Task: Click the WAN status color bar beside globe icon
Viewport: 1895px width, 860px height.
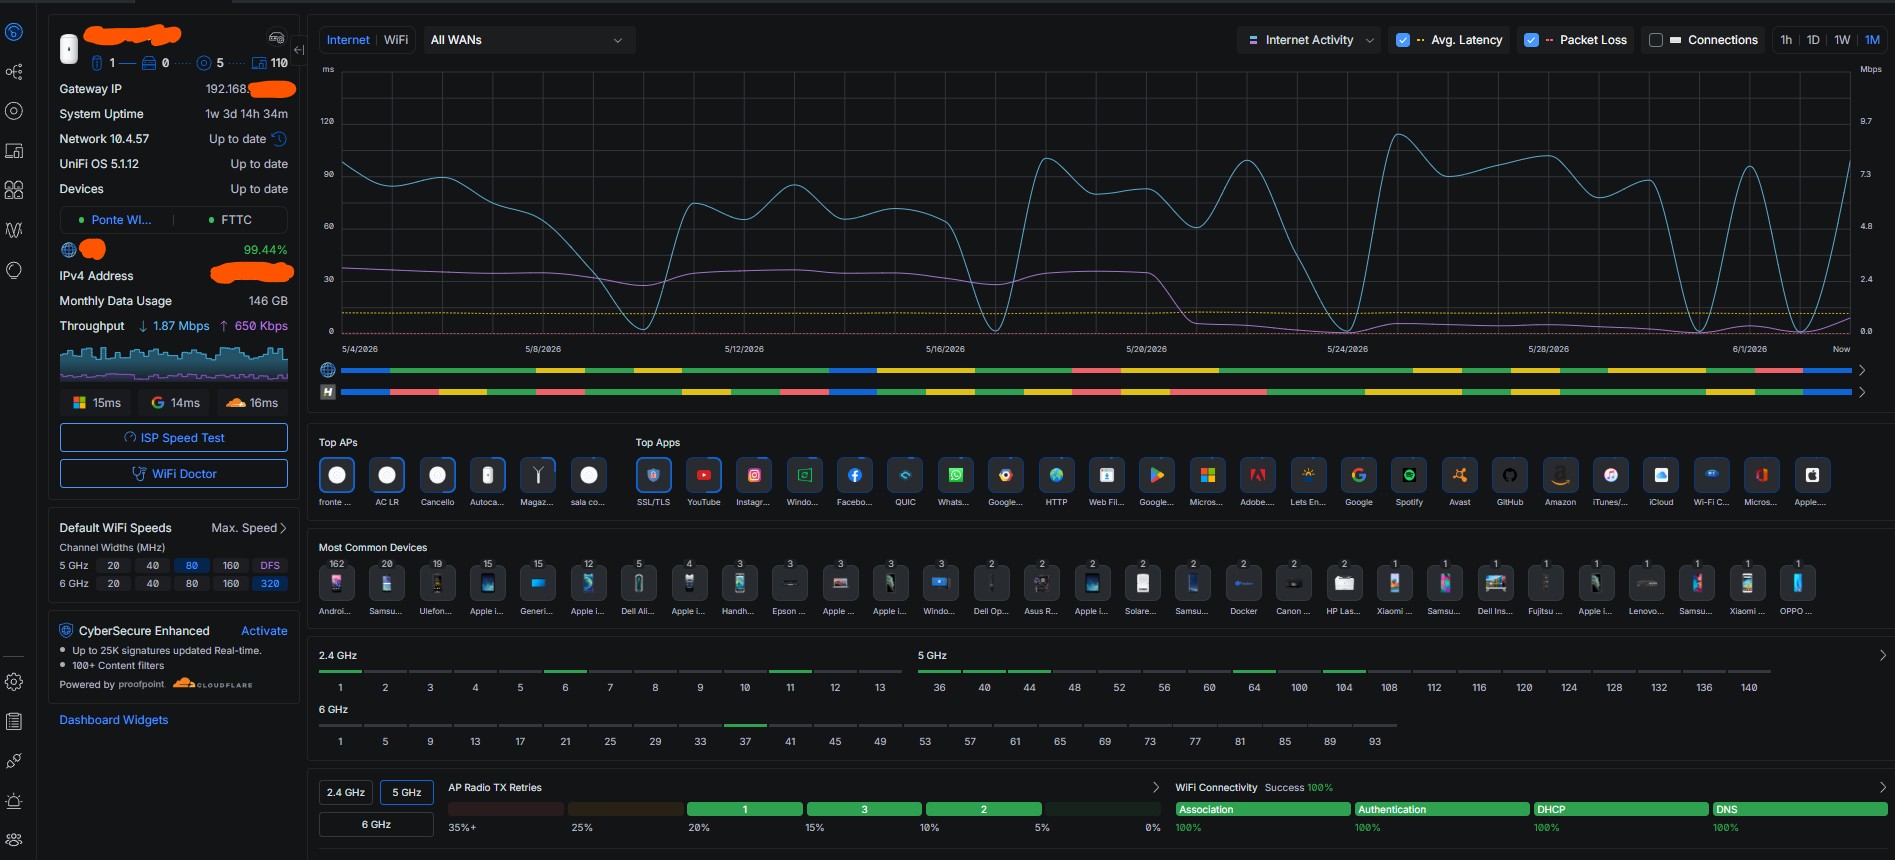Action: click(1096, 370)
